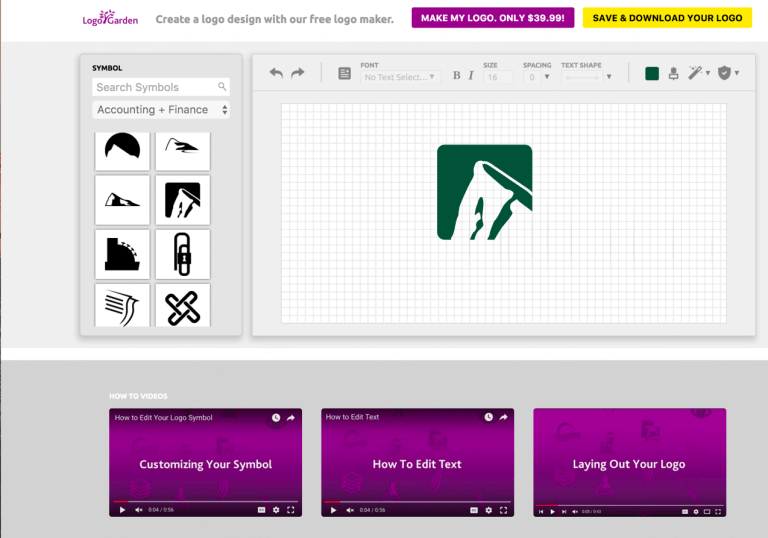Expand the SPACING dropdown arrow
The height and width of the screenshot is (538, 768).
[547, 77]
